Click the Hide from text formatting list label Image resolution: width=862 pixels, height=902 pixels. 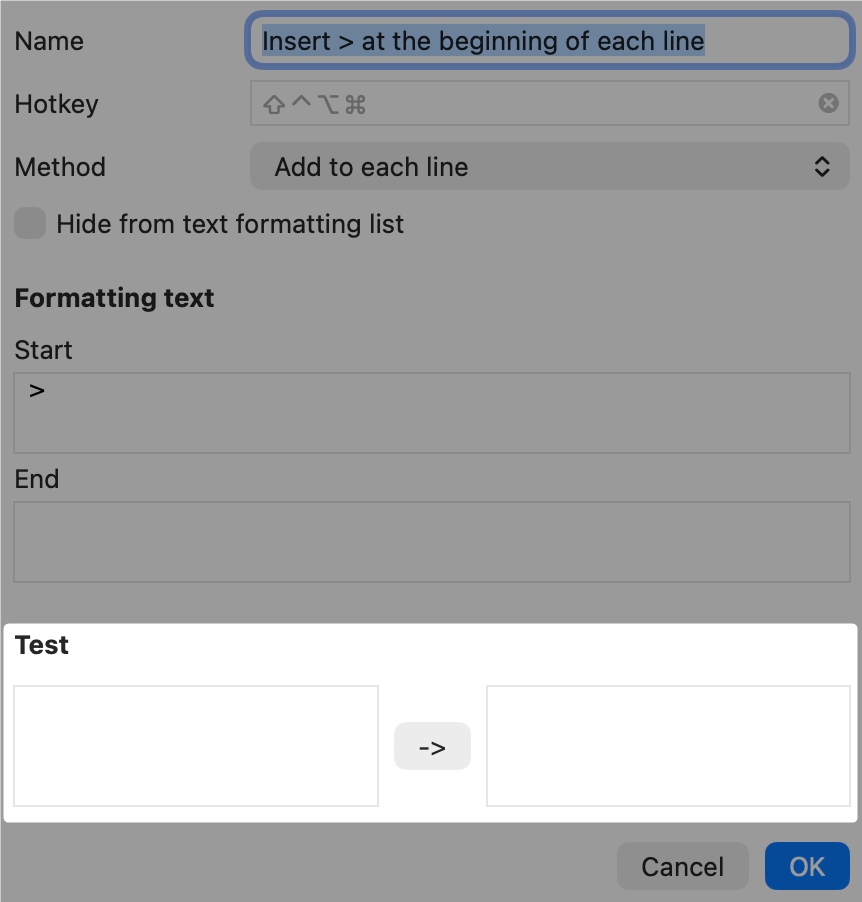pyautogui.click(x=230, y=224)
